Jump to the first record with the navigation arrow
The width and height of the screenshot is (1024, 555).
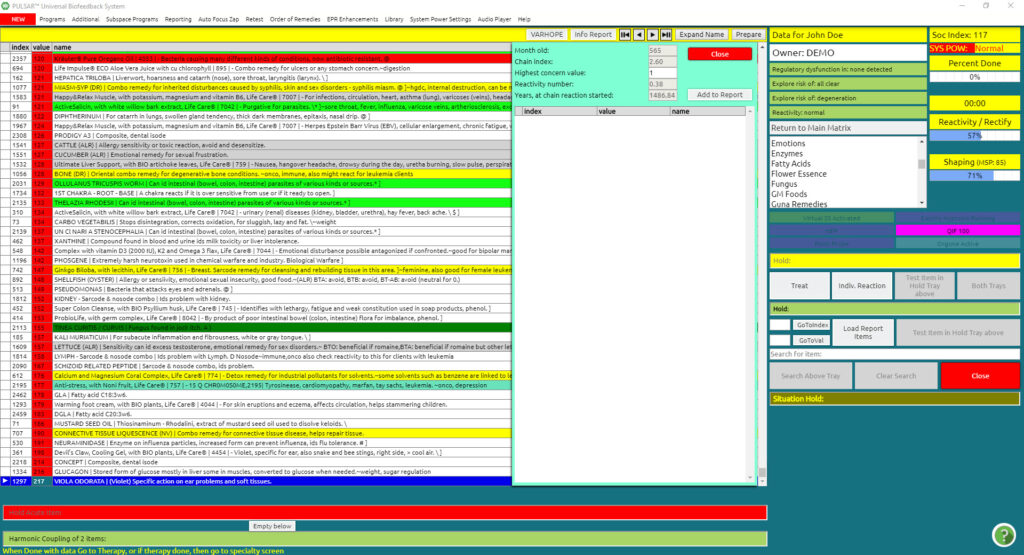[x=626, y=34]
